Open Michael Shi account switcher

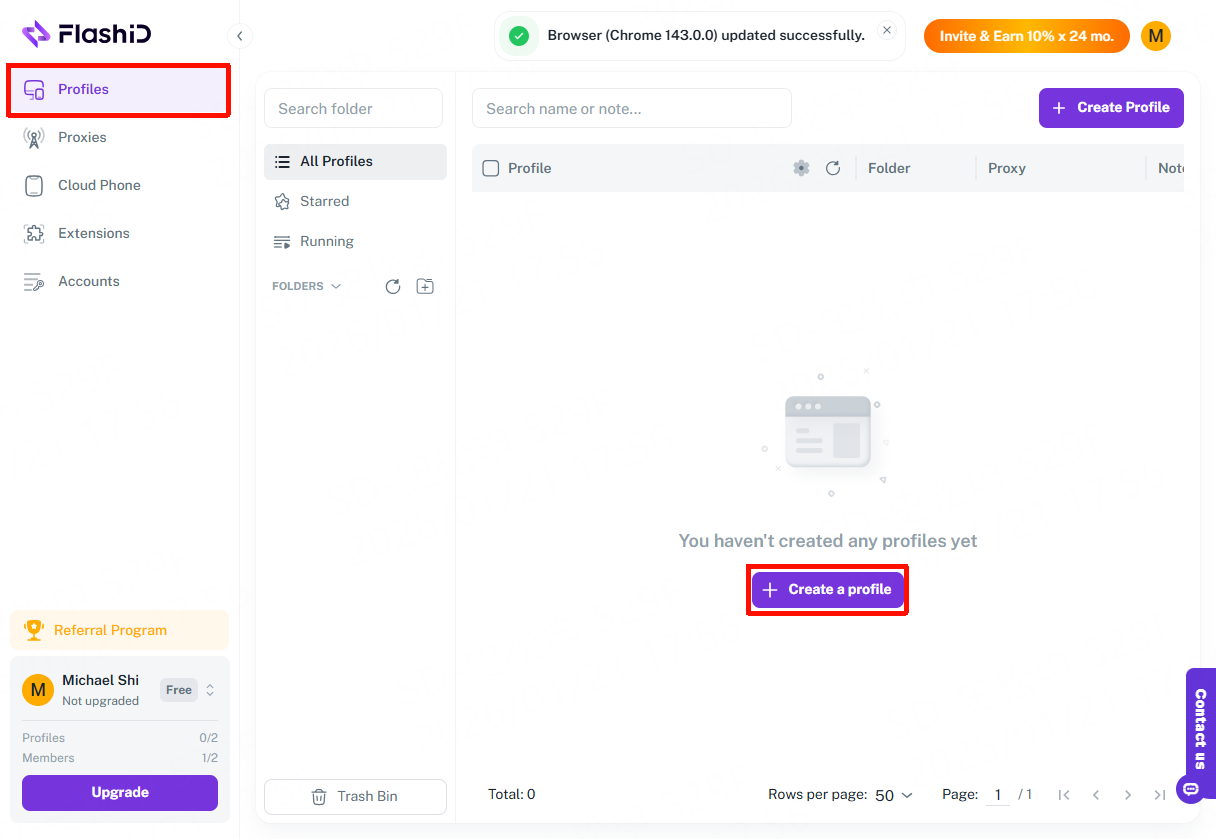[x=209, y=690]
